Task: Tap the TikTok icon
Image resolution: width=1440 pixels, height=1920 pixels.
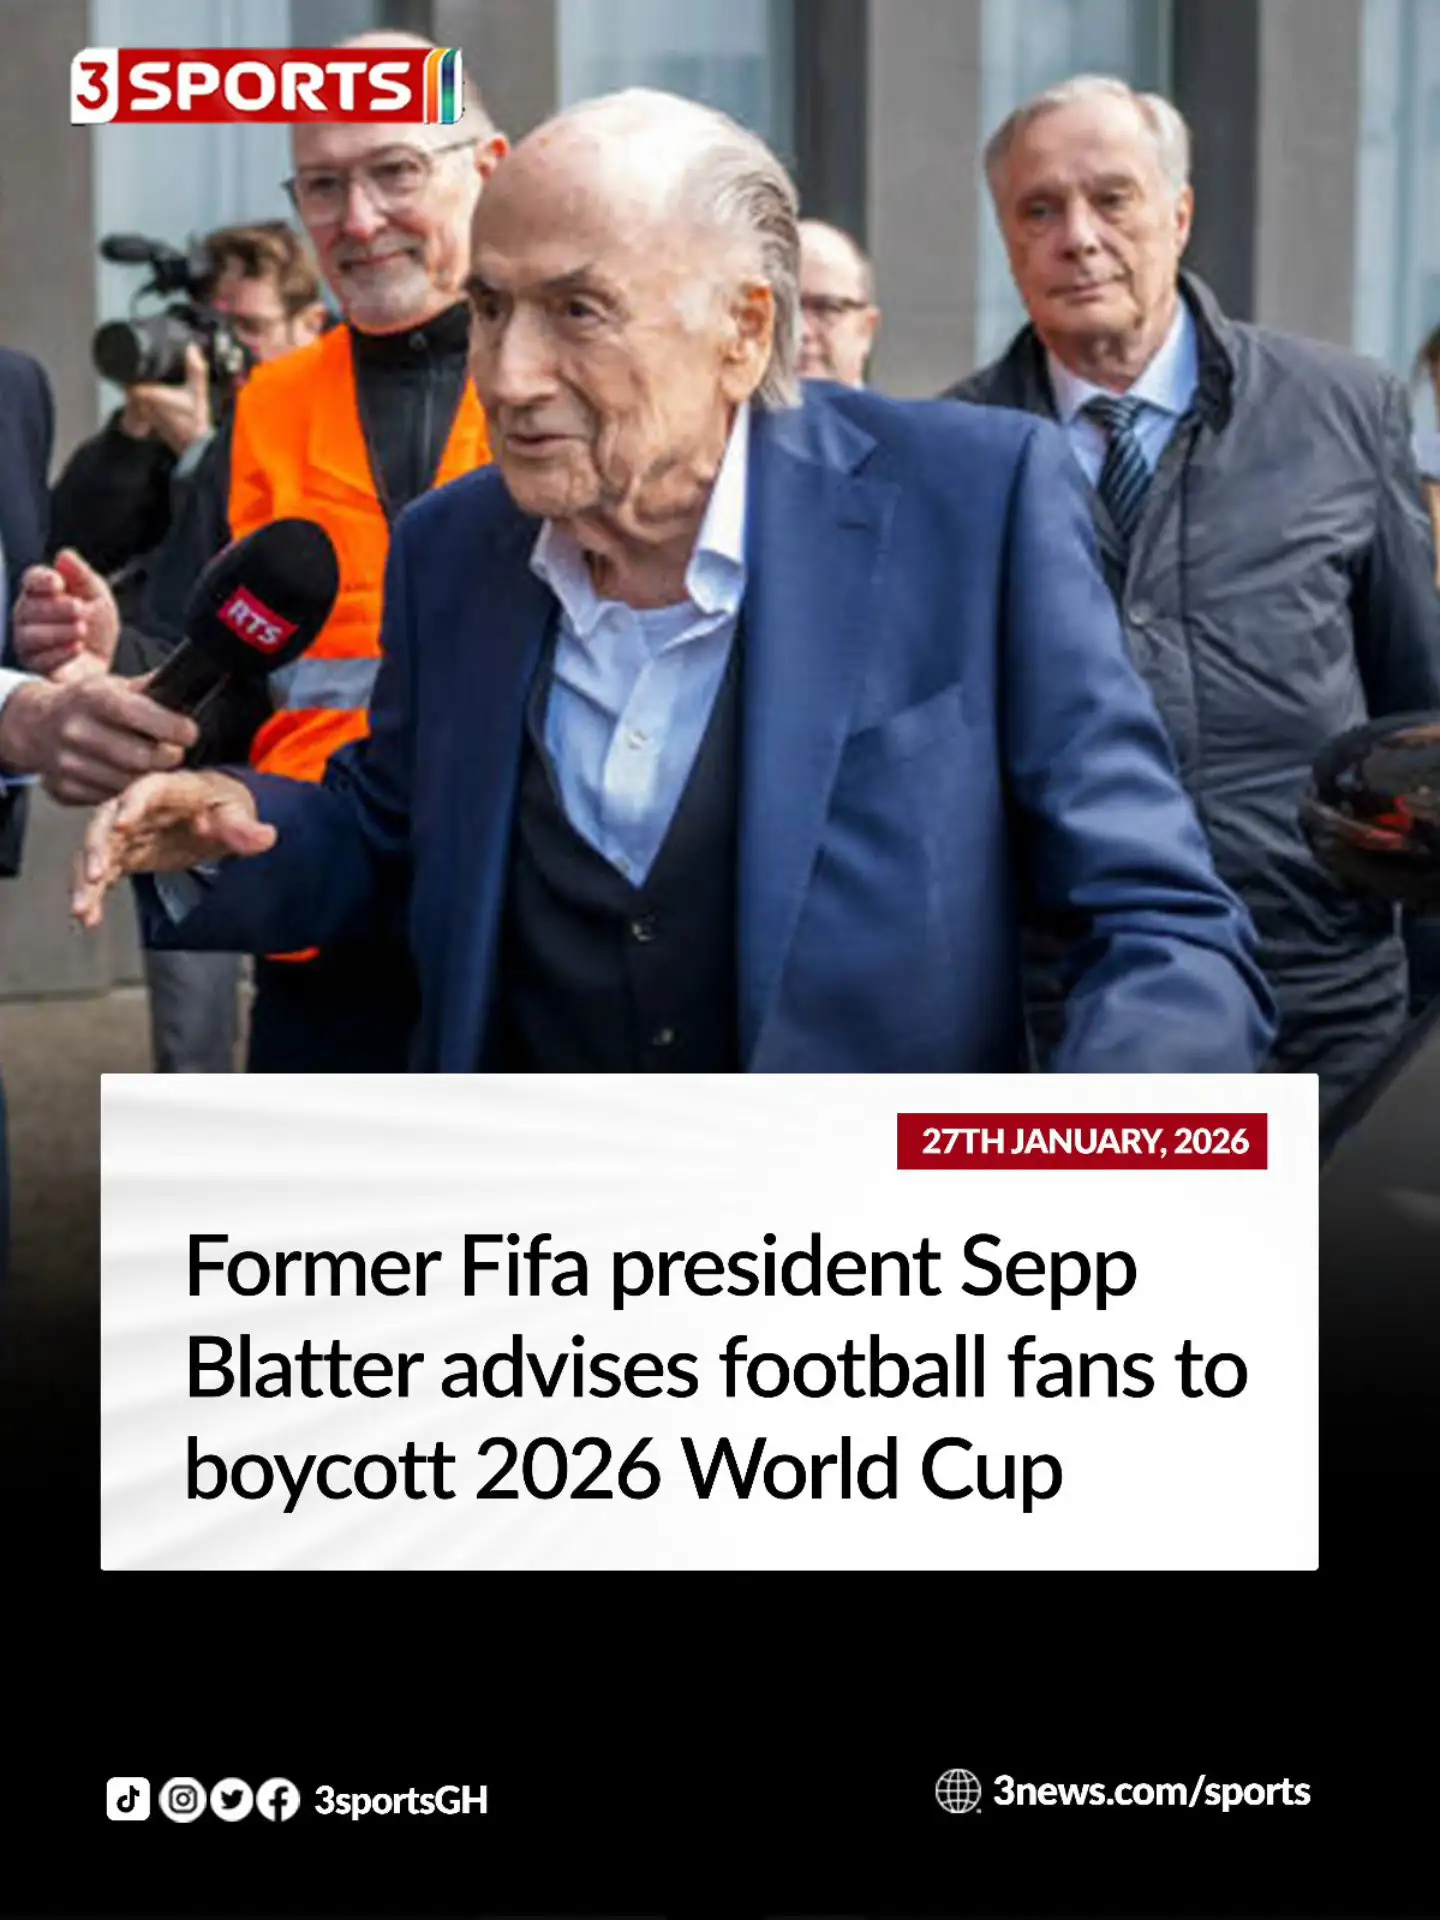Action: (x=128, y=1800)
